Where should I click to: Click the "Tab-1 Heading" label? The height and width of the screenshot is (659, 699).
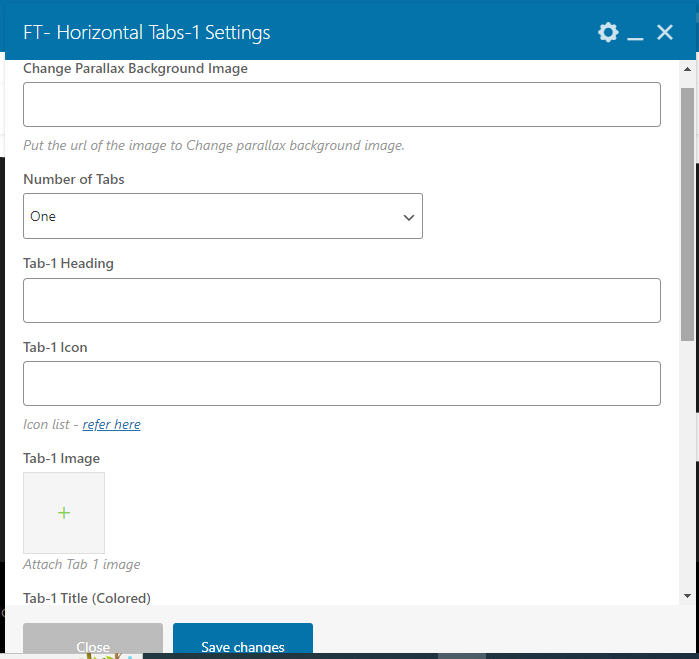point(68,263)
